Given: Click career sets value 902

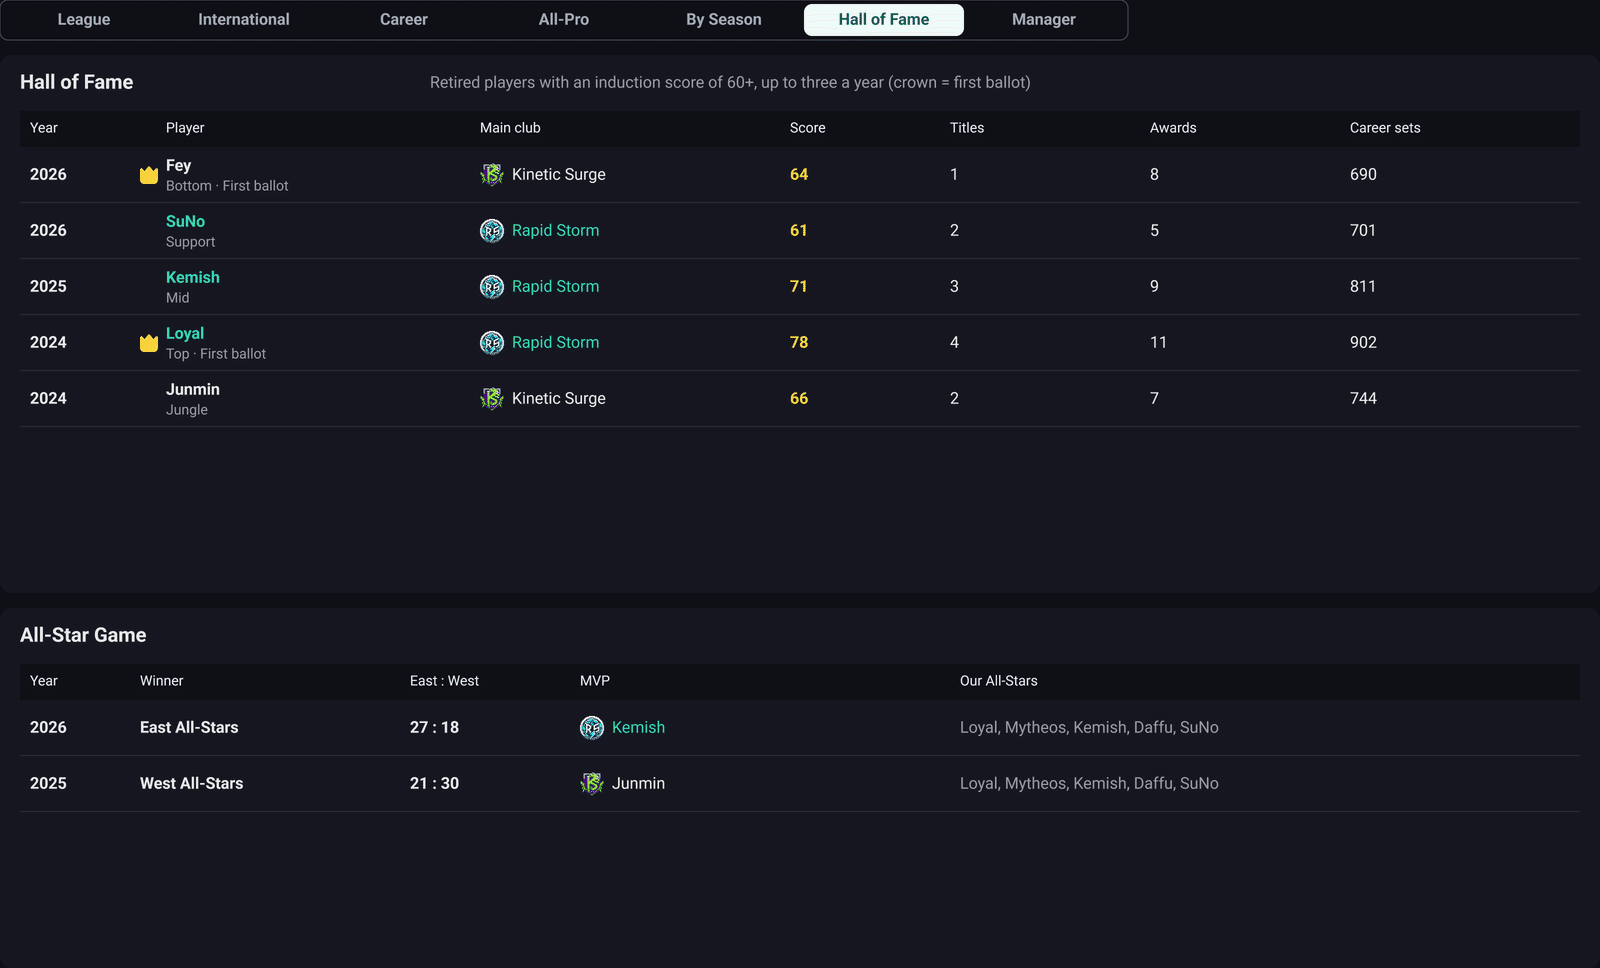Looking at the screenshot, I should point(1363,343).
